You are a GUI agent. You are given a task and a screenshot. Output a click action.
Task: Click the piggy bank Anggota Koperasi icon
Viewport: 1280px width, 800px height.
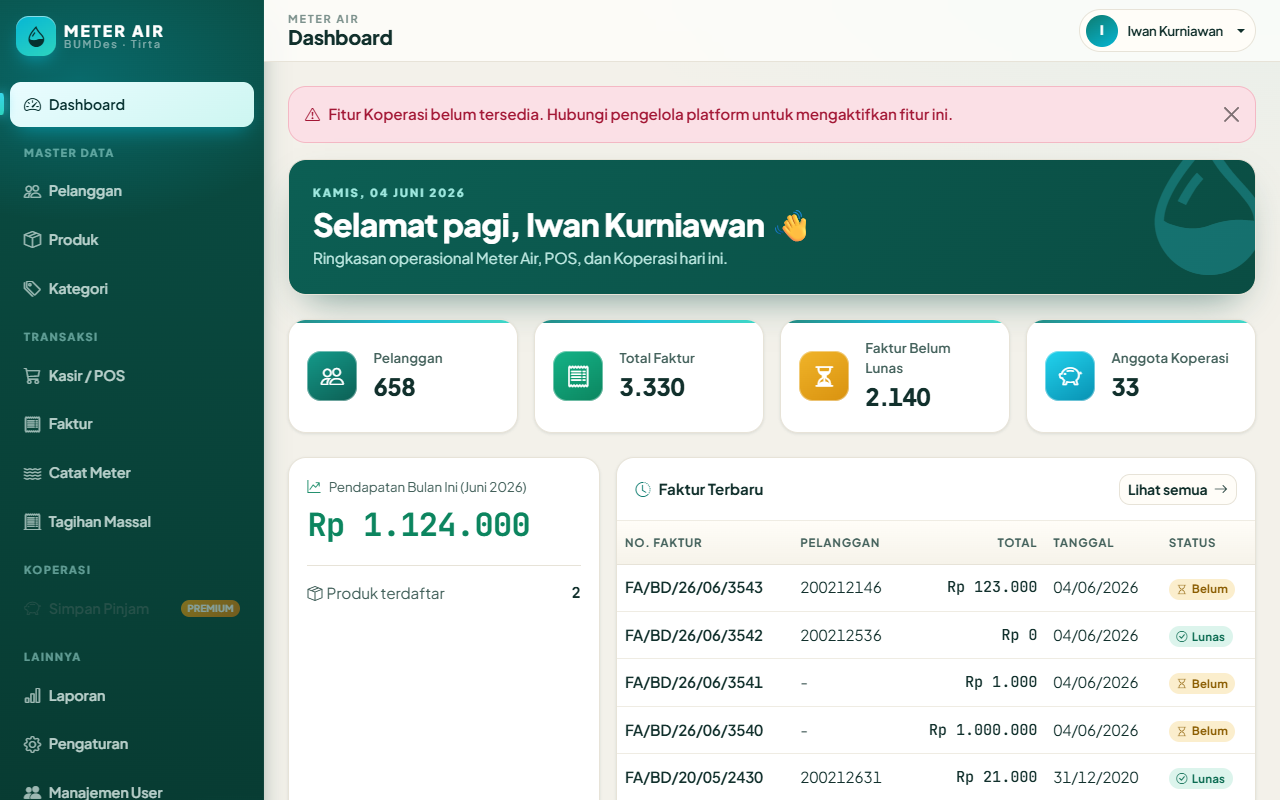click(1070, 376)
